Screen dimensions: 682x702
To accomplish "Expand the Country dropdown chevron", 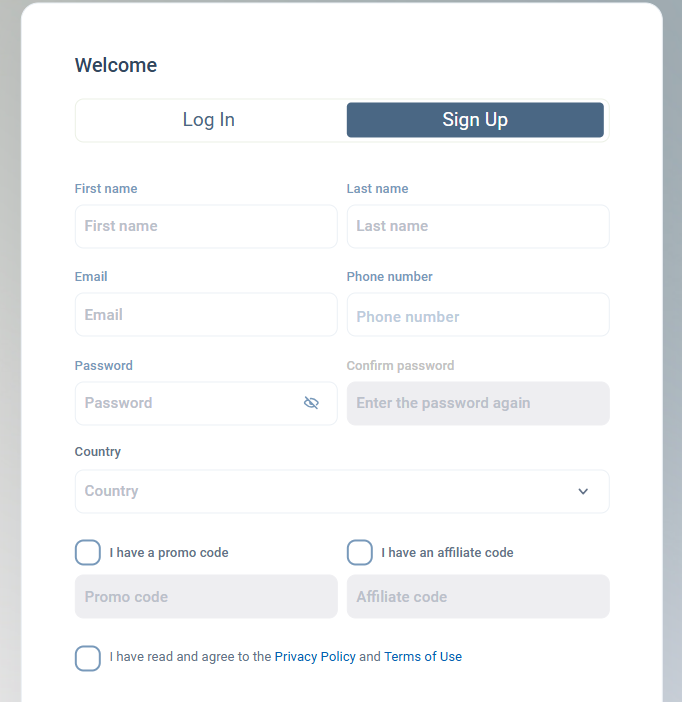I will 583,491.
